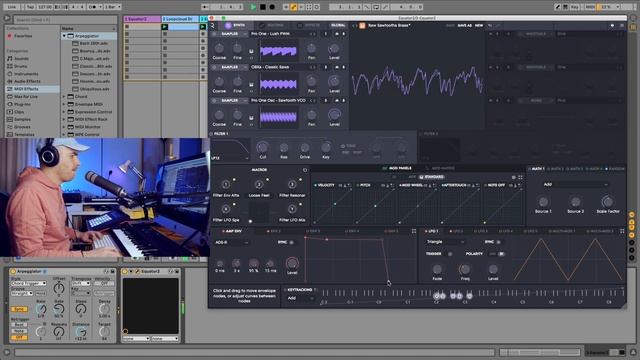The width and height of the screenshot is (640, 360).
Task: Expand the envelope editor to fullscreen
Action: tap(414, 231)
